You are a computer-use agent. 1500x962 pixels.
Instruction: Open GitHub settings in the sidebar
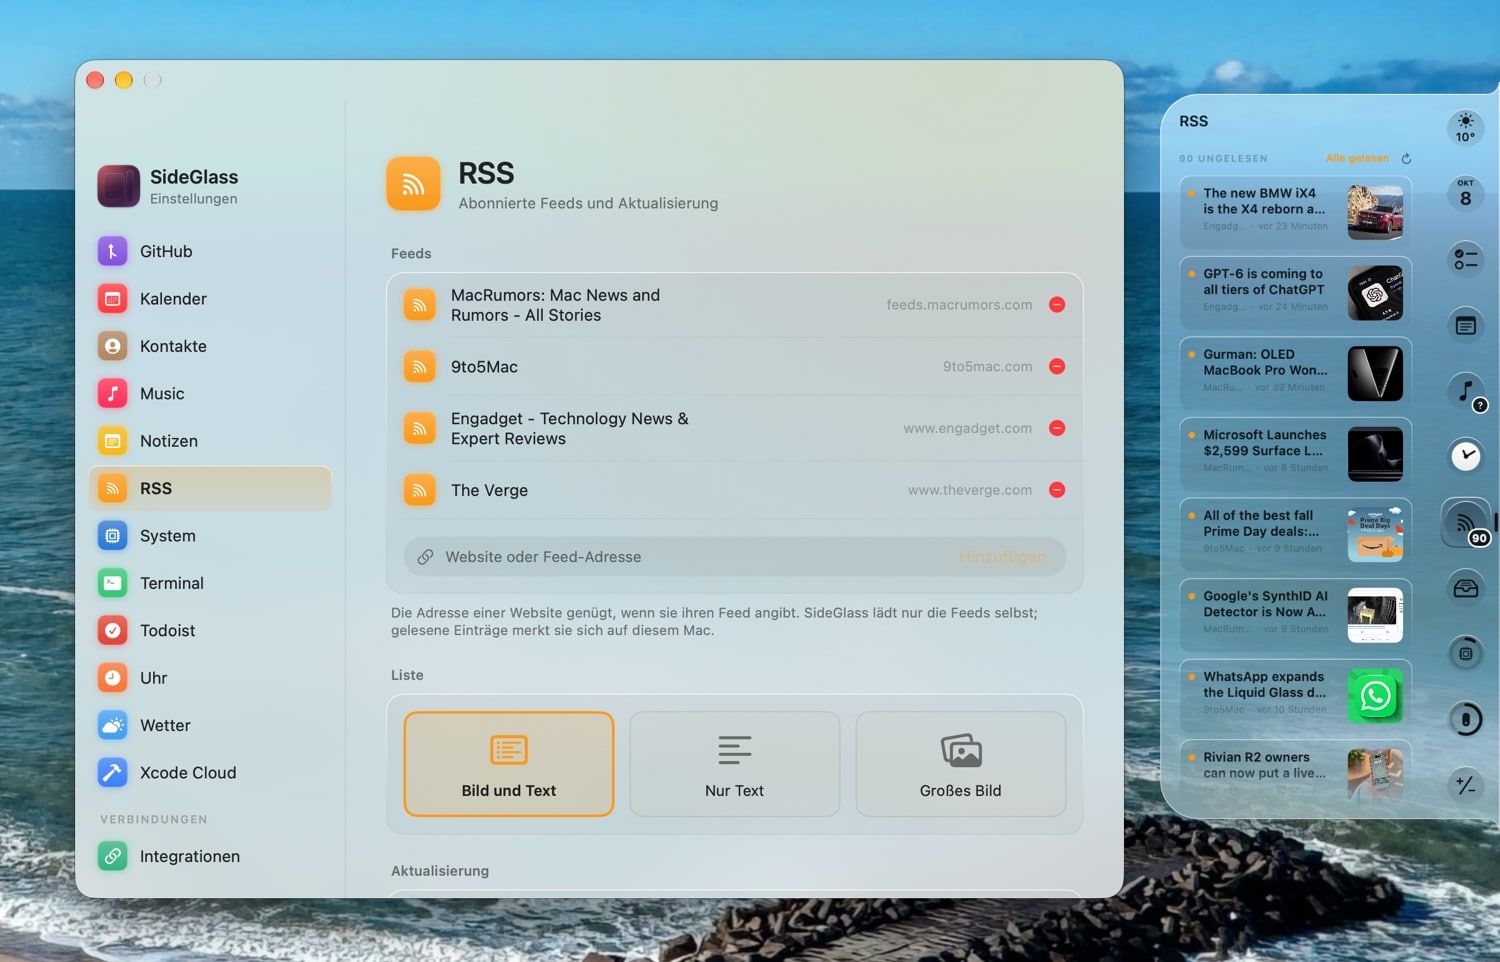tap(210, 252)
